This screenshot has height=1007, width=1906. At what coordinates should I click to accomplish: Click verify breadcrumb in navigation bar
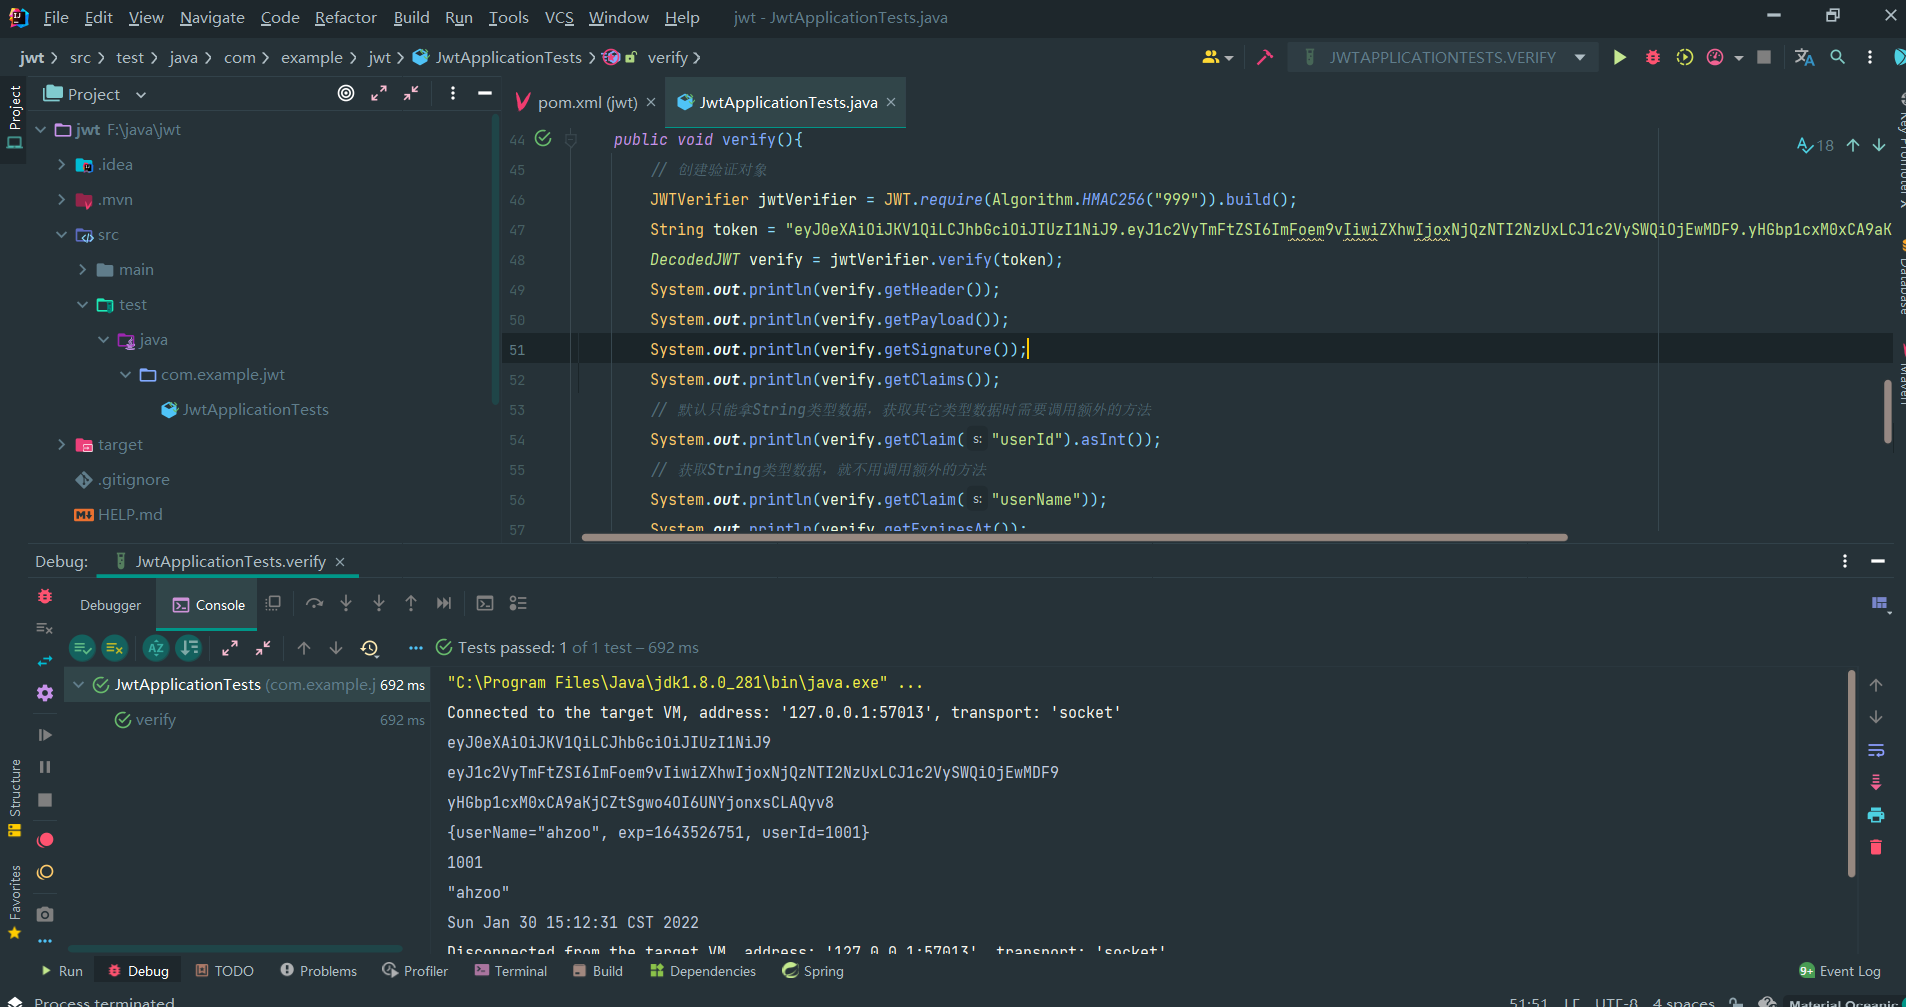[x=667, y=58]
